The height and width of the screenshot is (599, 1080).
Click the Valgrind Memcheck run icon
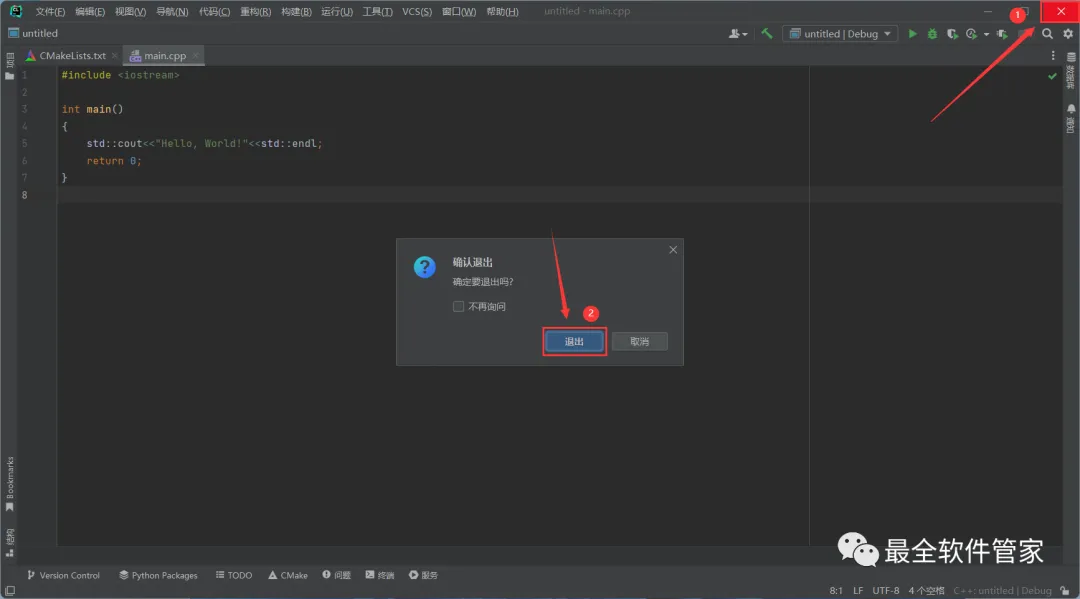pos(1002,34)
